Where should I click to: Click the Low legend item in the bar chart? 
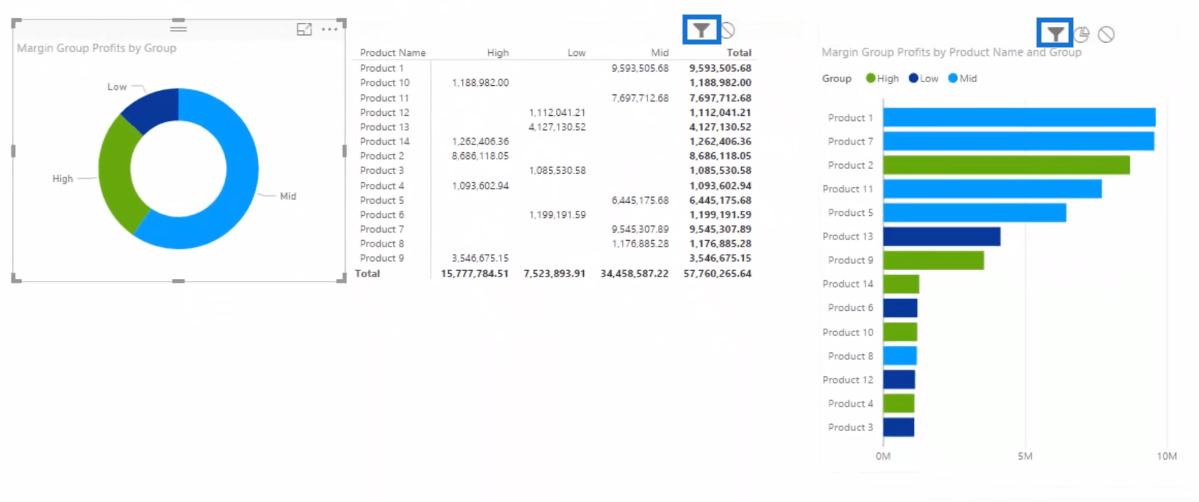924,78
